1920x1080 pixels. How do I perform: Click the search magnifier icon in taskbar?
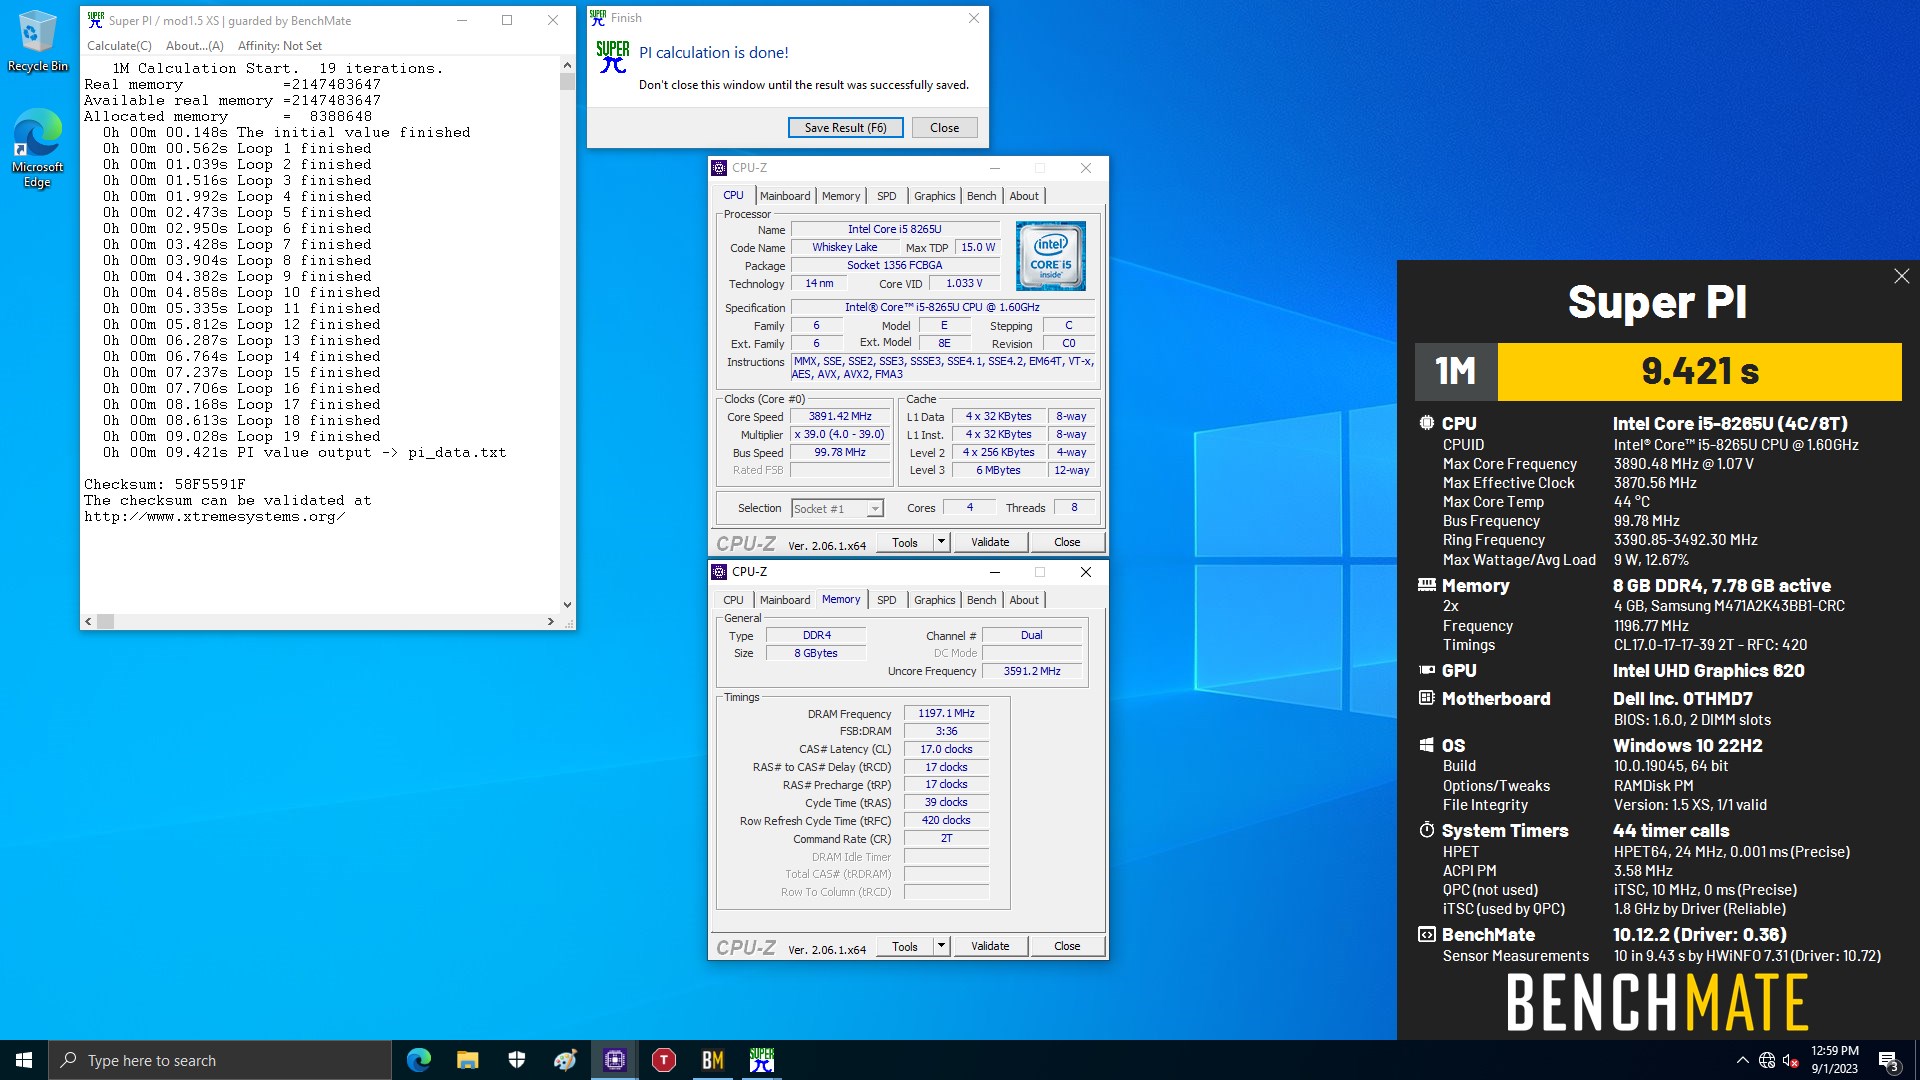(x=68, y=1060)
